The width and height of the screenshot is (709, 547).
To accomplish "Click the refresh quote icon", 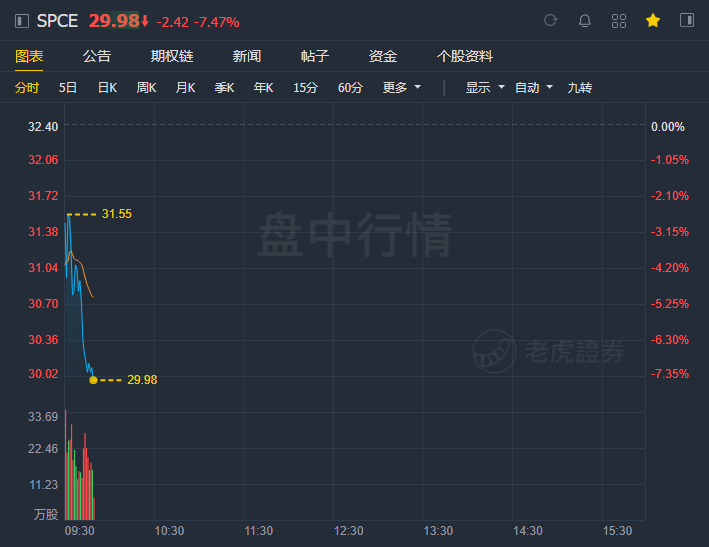I will tap(550, 20).
